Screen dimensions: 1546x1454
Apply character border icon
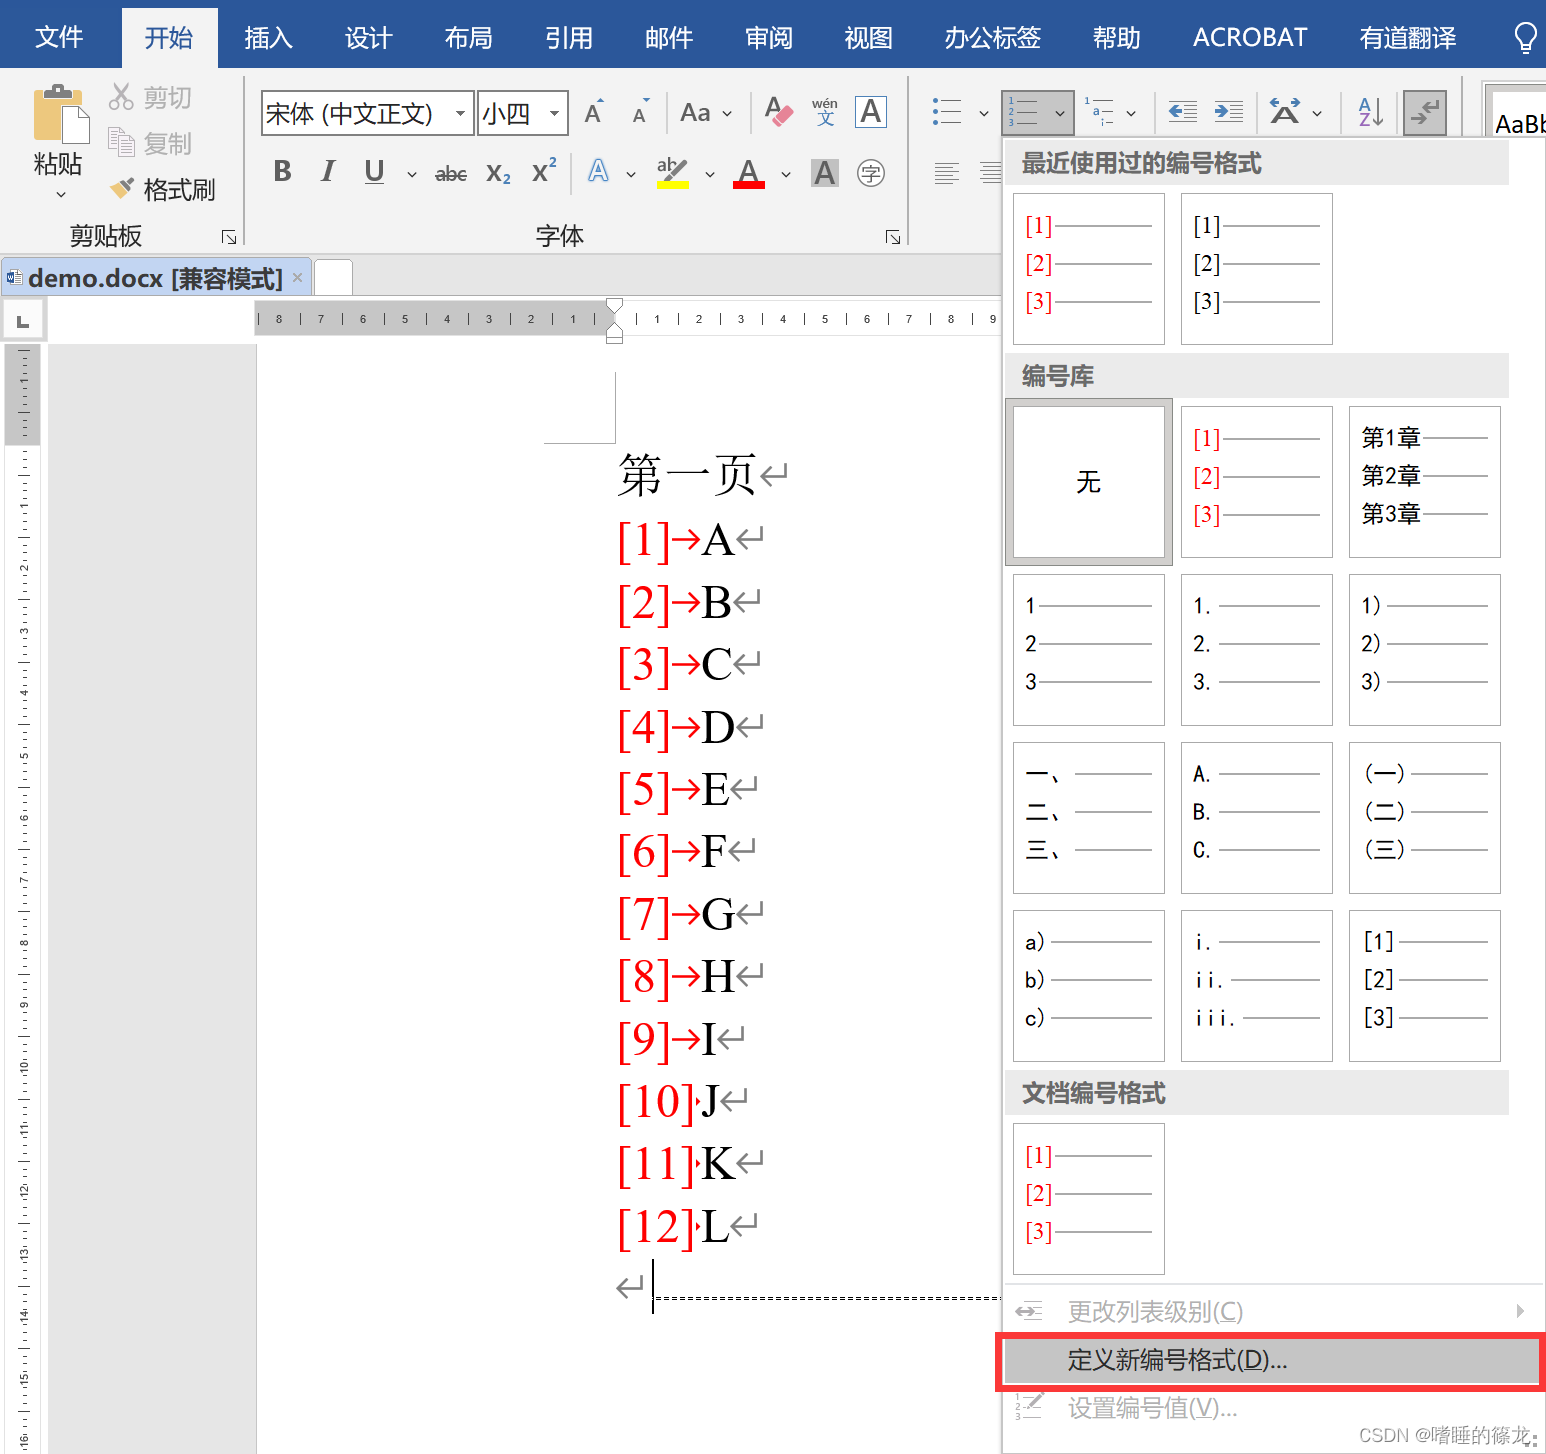coord(871,112)
